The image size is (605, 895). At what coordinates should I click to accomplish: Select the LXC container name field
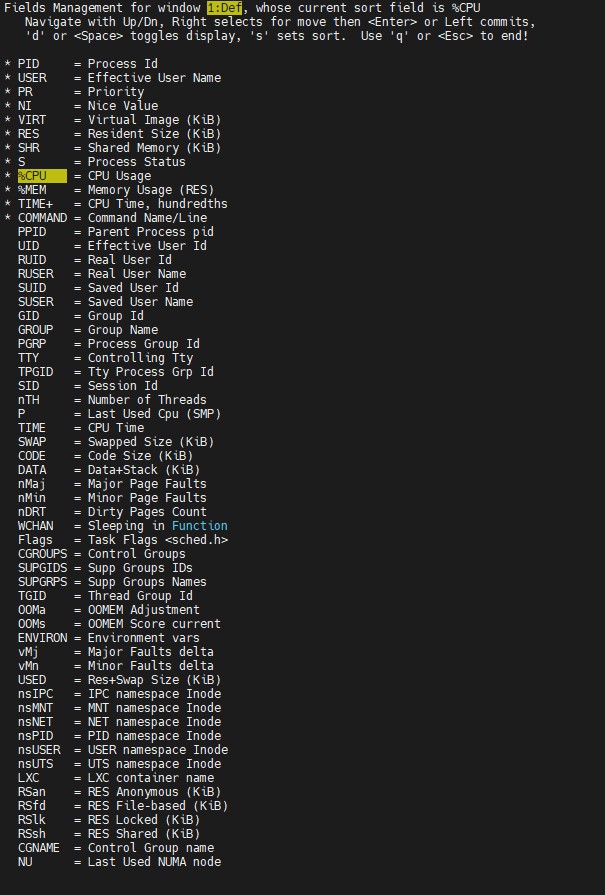(x=29, y=778)
